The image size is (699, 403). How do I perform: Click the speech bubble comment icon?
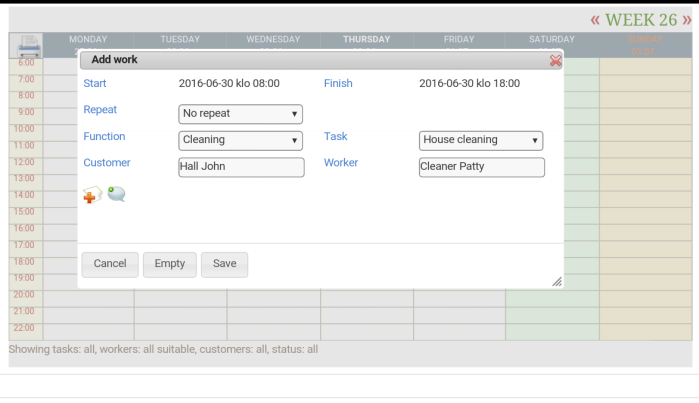117,194
